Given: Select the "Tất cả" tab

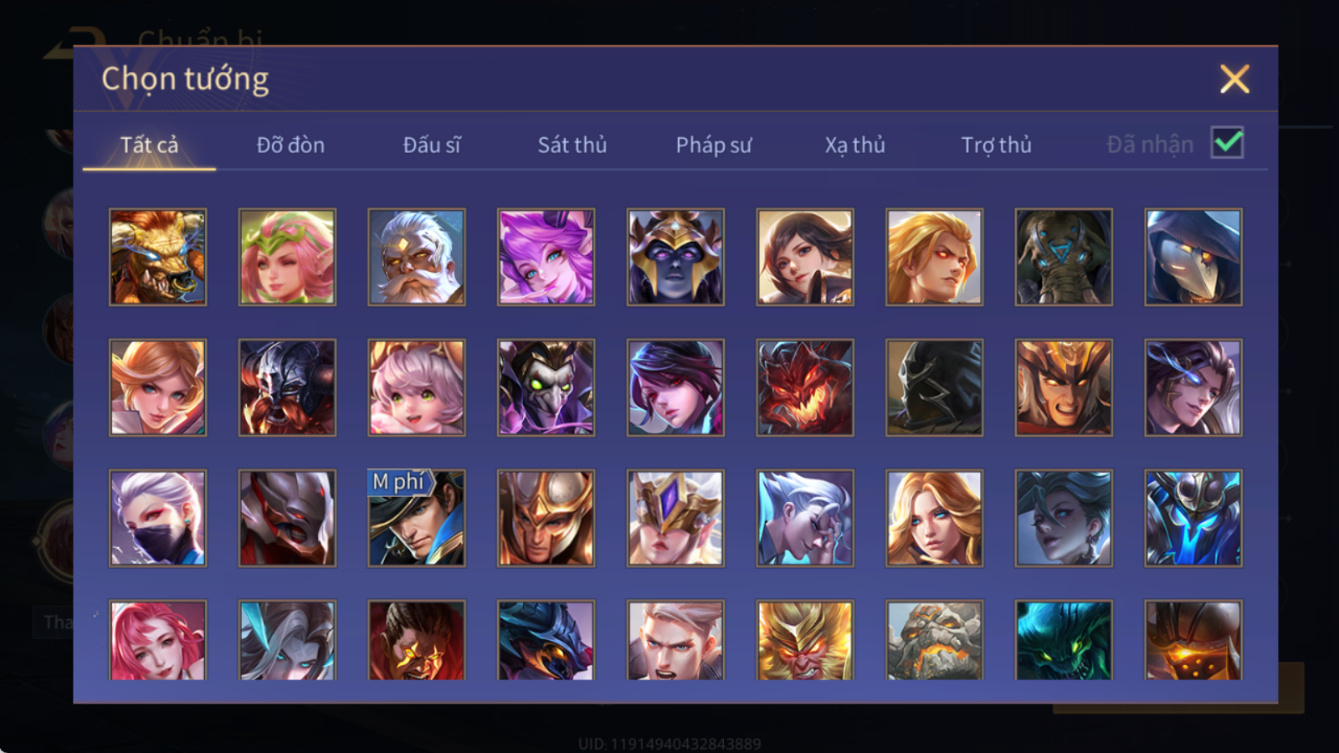Looking at the screenshot, I should 149,145.
